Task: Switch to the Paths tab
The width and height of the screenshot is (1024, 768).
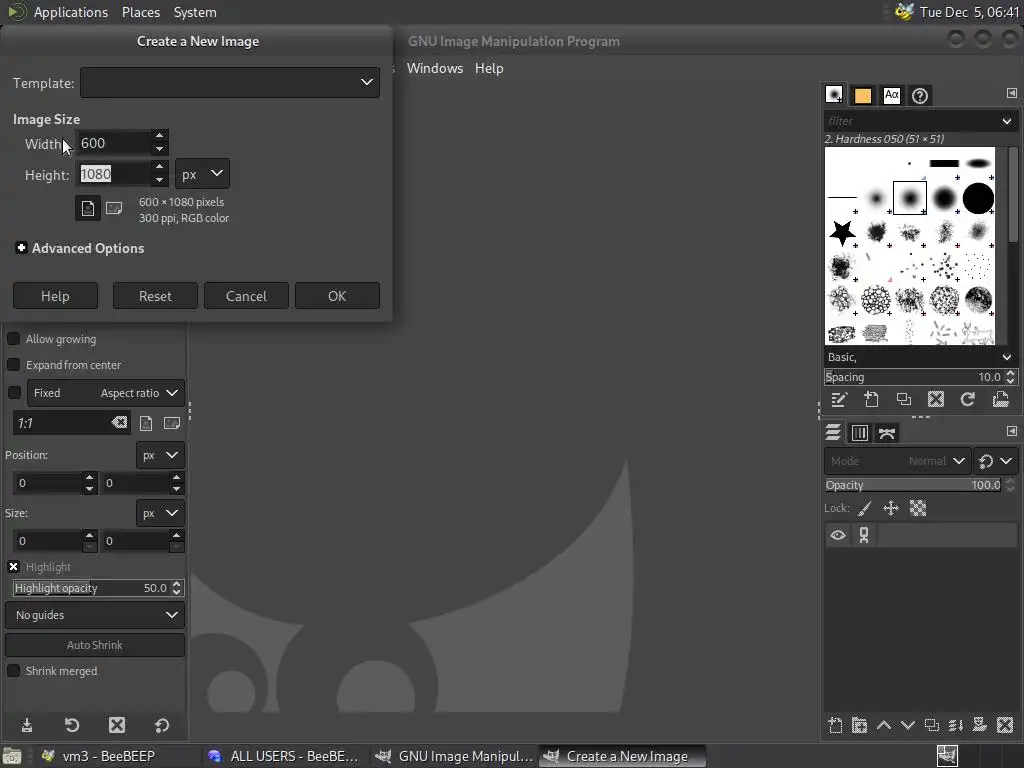Action: 887,432
